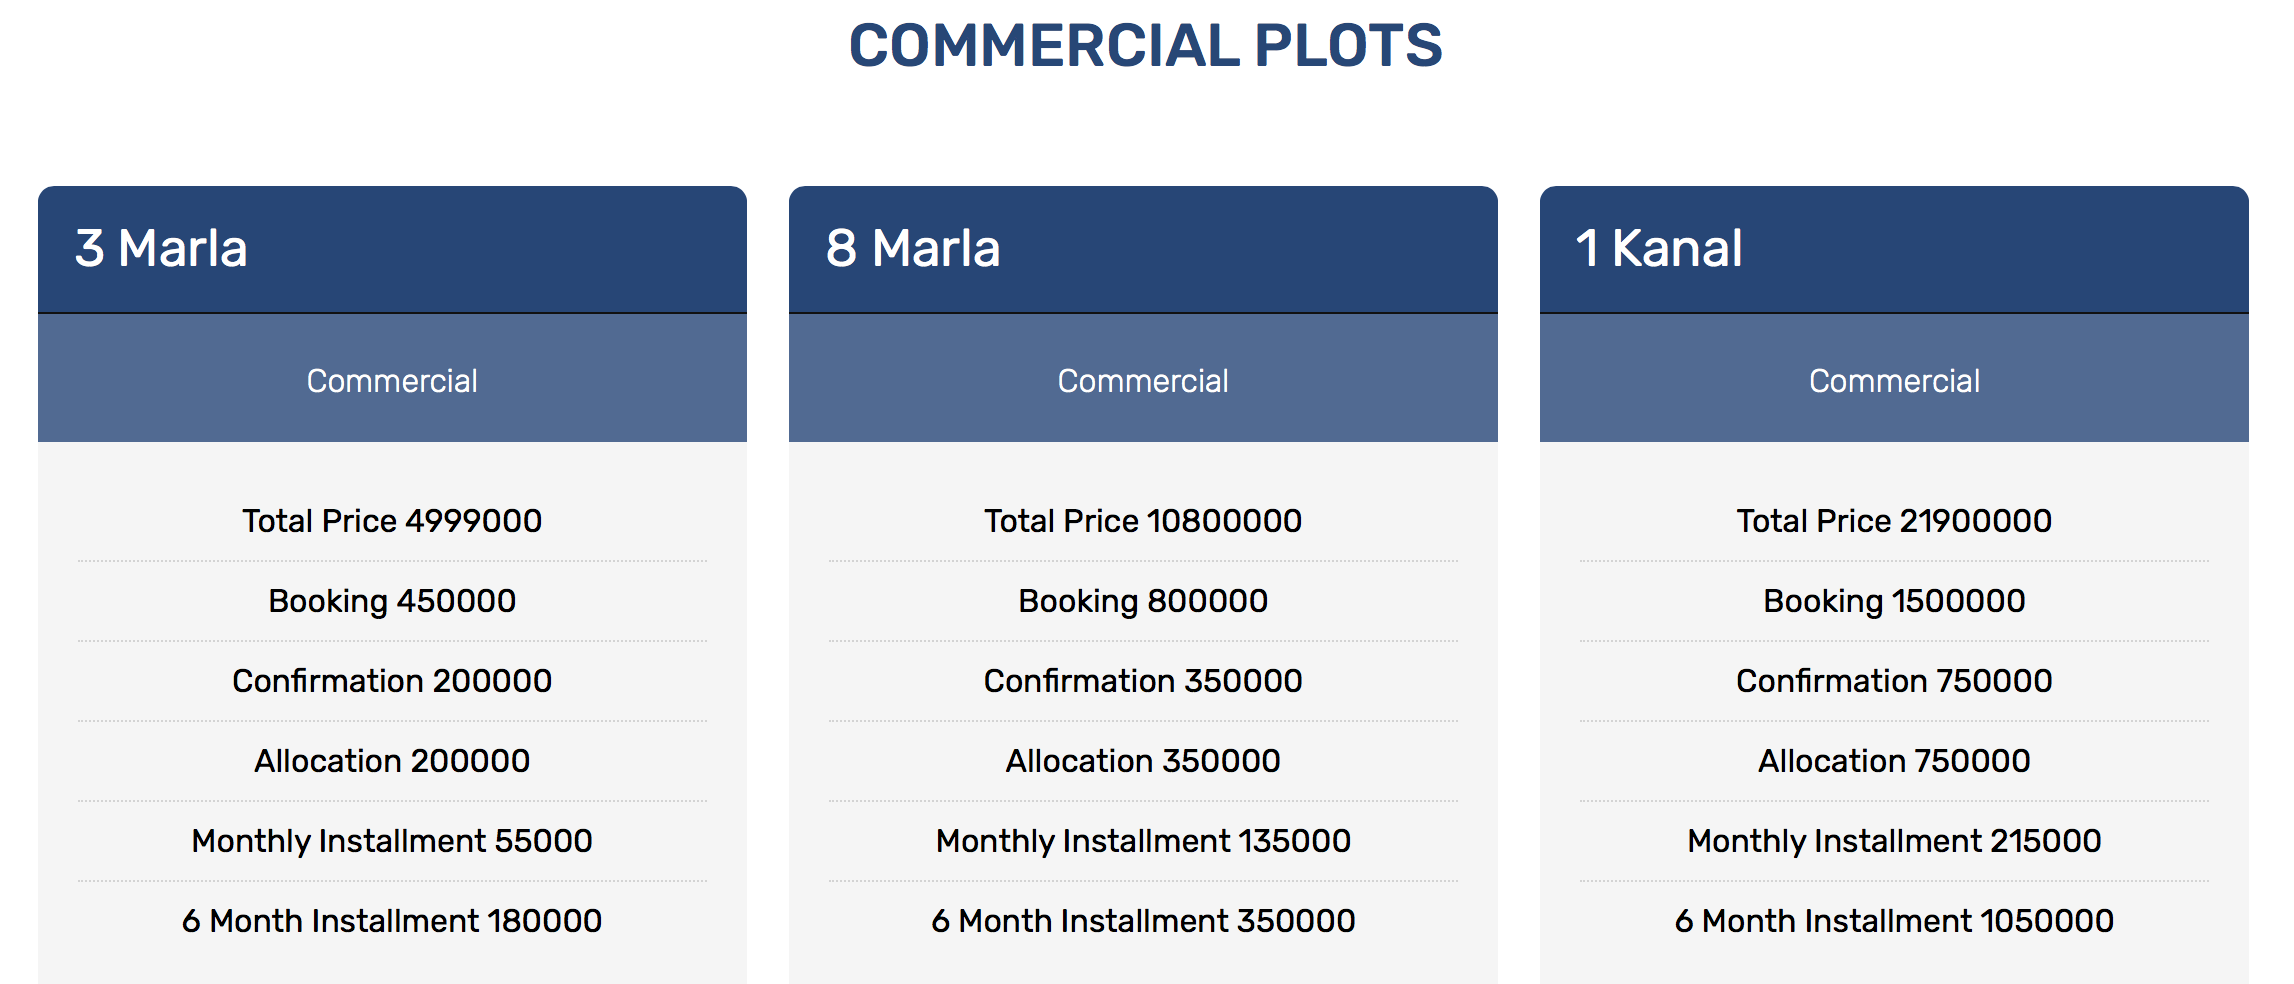
Task: Click 6 Month Installment 180000 row
Action: [x=392, y=921]
